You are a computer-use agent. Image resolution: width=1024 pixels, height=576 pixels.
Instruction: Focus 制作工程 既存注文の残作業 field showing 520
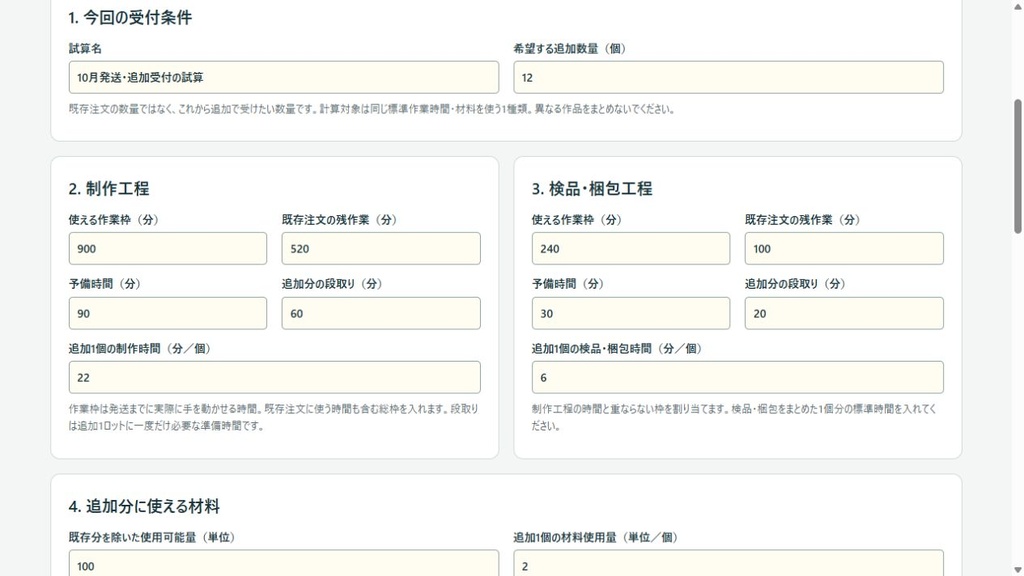tap(381, 248)
